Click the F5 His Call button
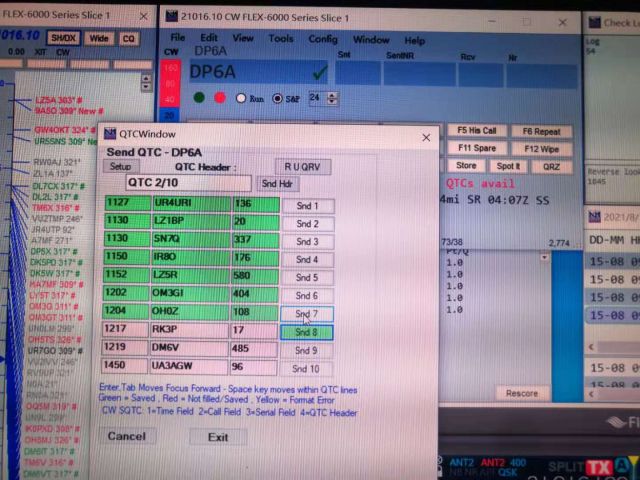 (477, 131)
